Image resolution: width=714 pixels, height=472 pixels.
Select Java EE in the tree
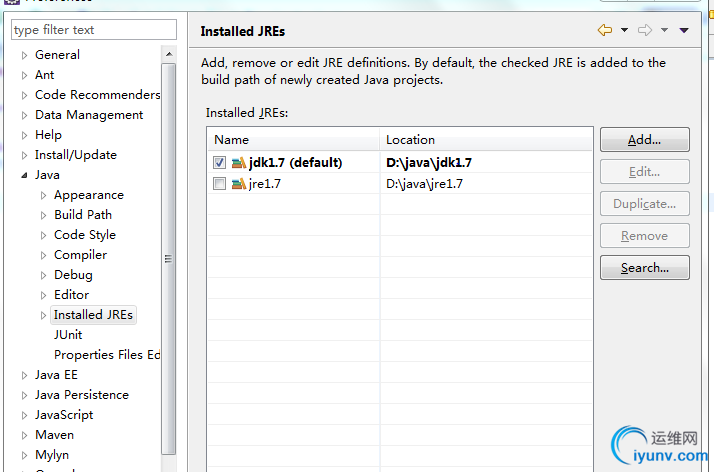(56, 375)
